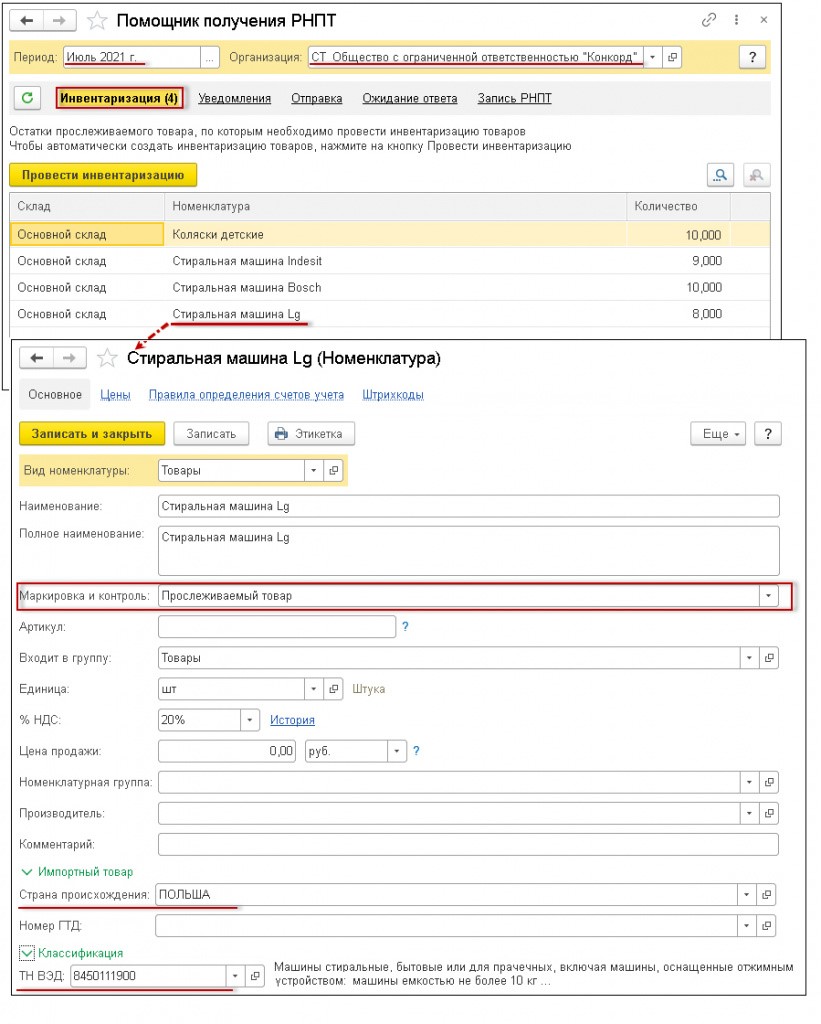
Task: Open the Номенклатурная группа item card
Action: 769,782
